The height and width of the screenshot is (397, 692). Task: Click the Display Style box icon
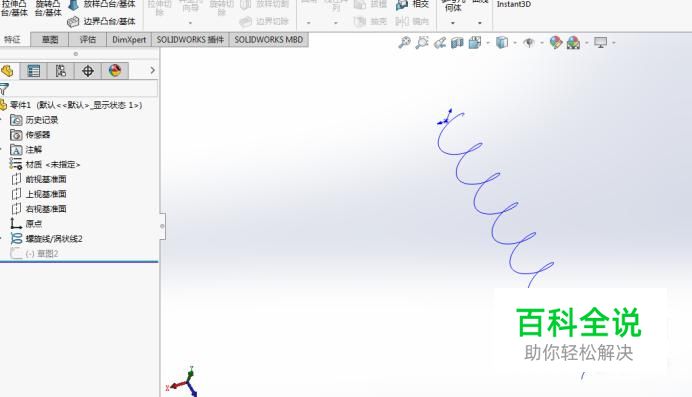click(x=502, y=42)
